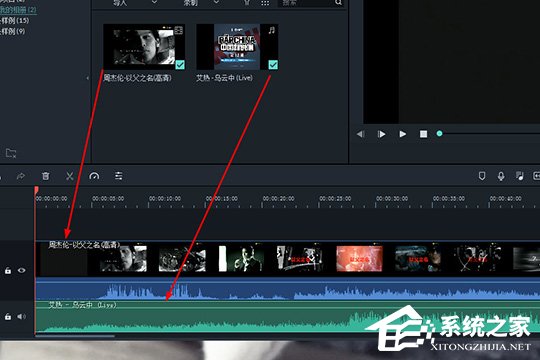Click ruler at 00:00:25:00

click(335, 199)
